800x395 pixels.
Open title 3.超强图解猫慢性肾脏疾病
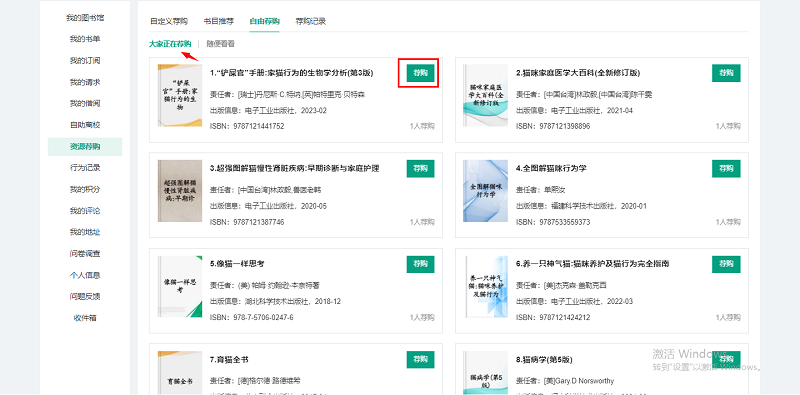point(294,168)
